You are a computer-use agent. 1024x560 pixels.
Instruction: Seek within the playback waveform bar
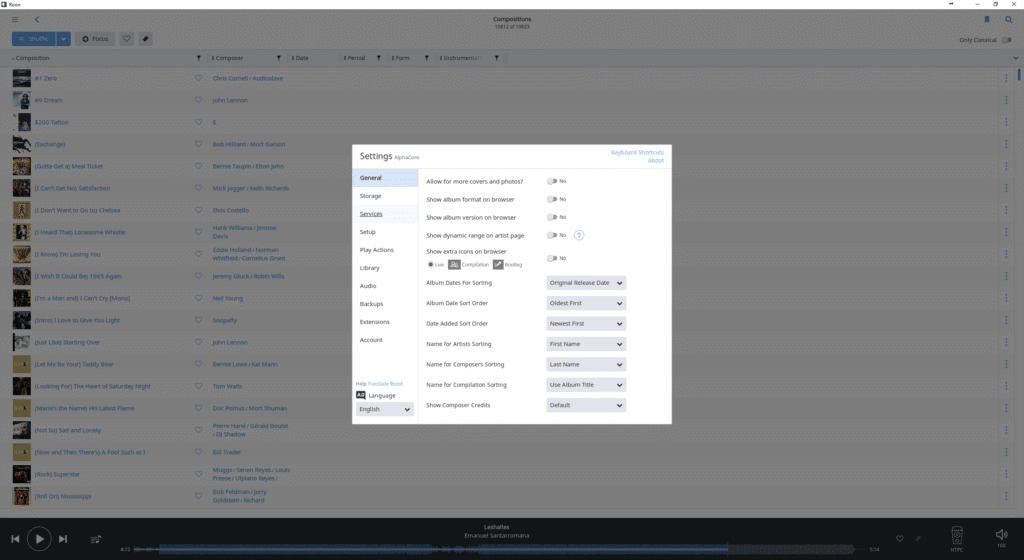click(x=500, y=549)
